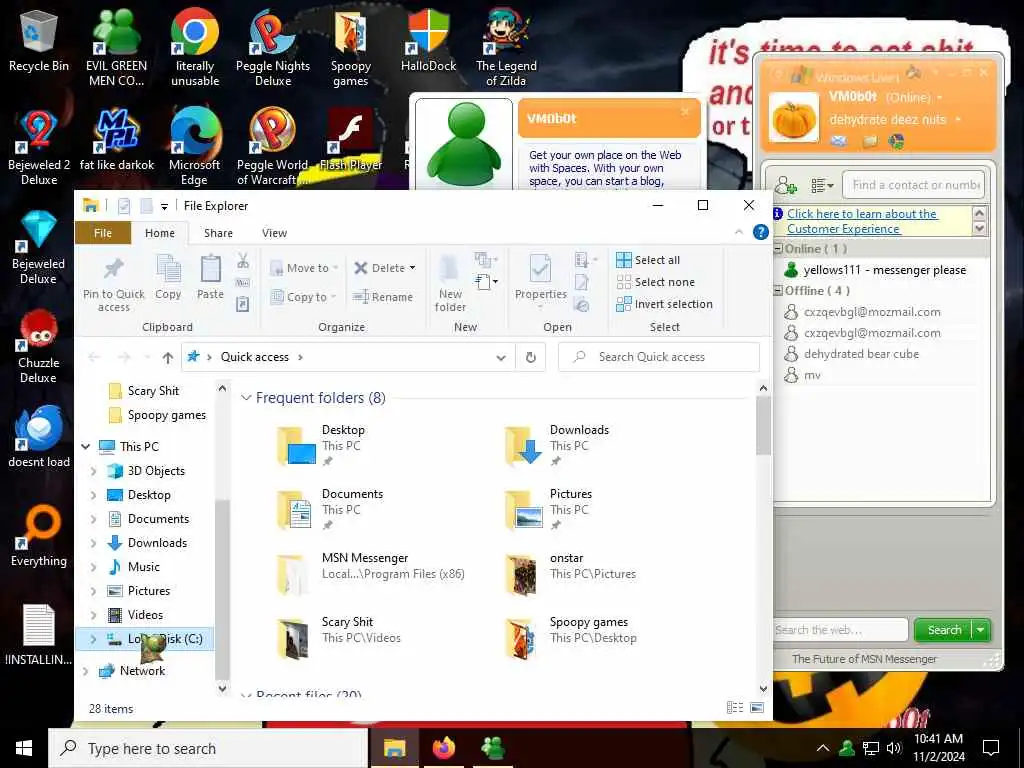Click the Find a contact field

[x=913, y=185]
